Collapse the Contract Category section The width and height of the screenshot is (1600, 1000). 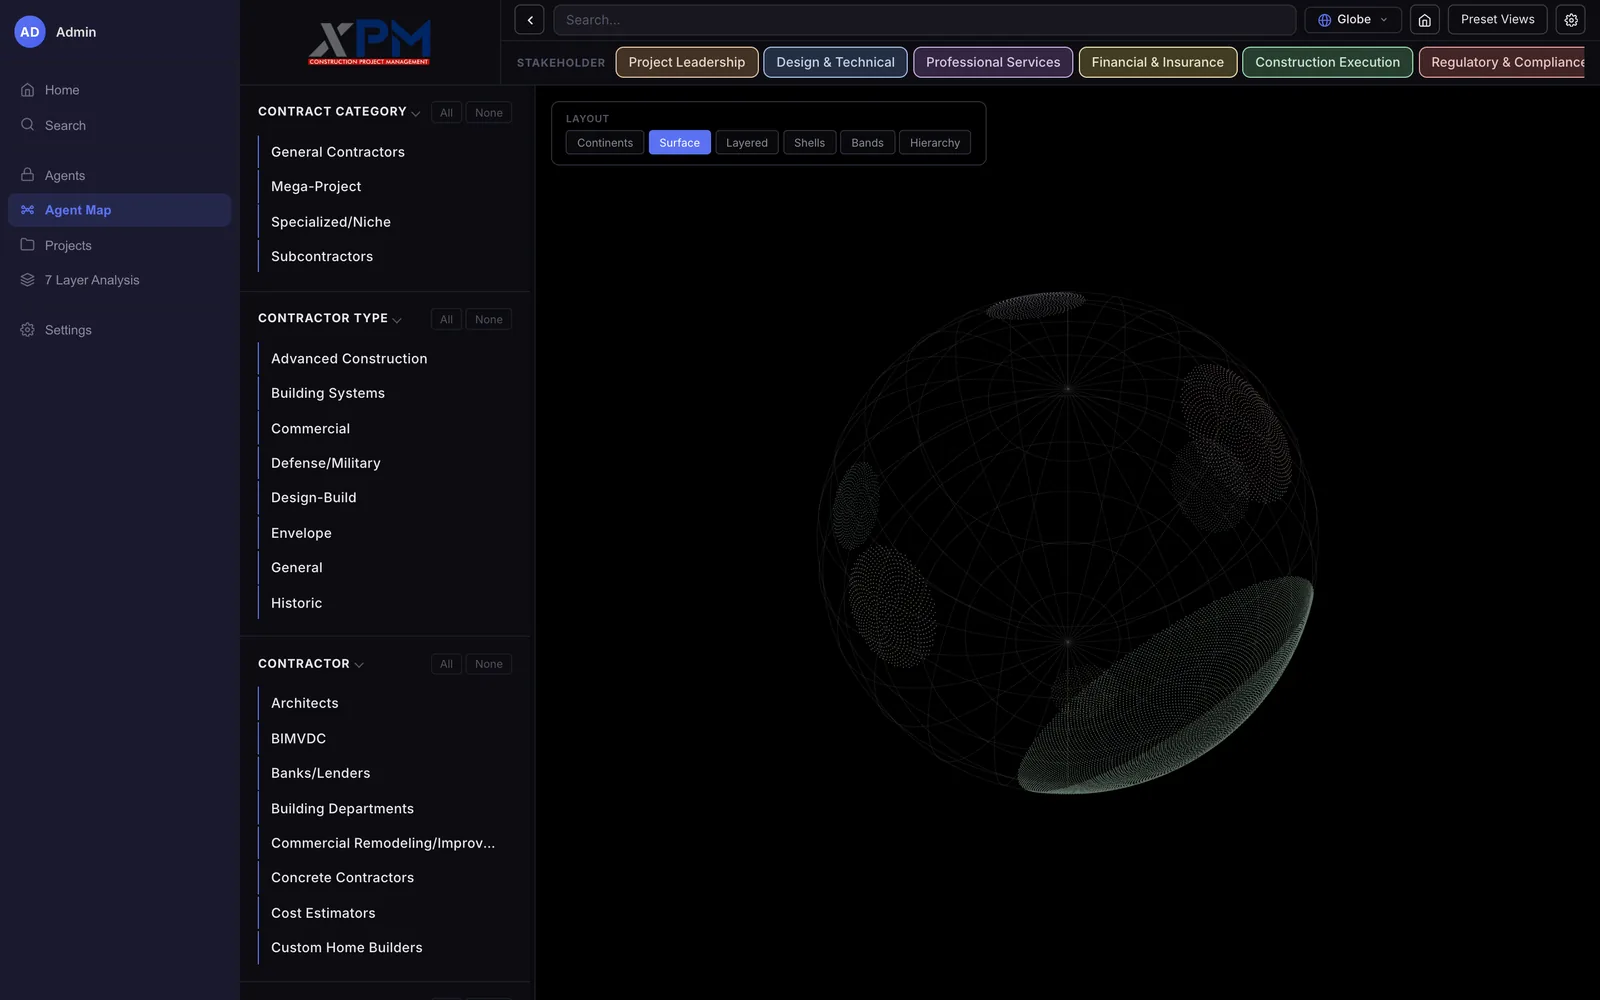pos(416,113)
